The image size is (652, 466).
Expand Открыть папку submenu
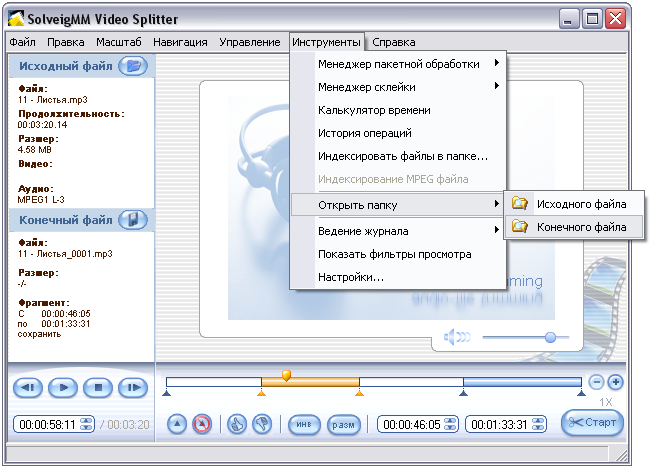398,205
